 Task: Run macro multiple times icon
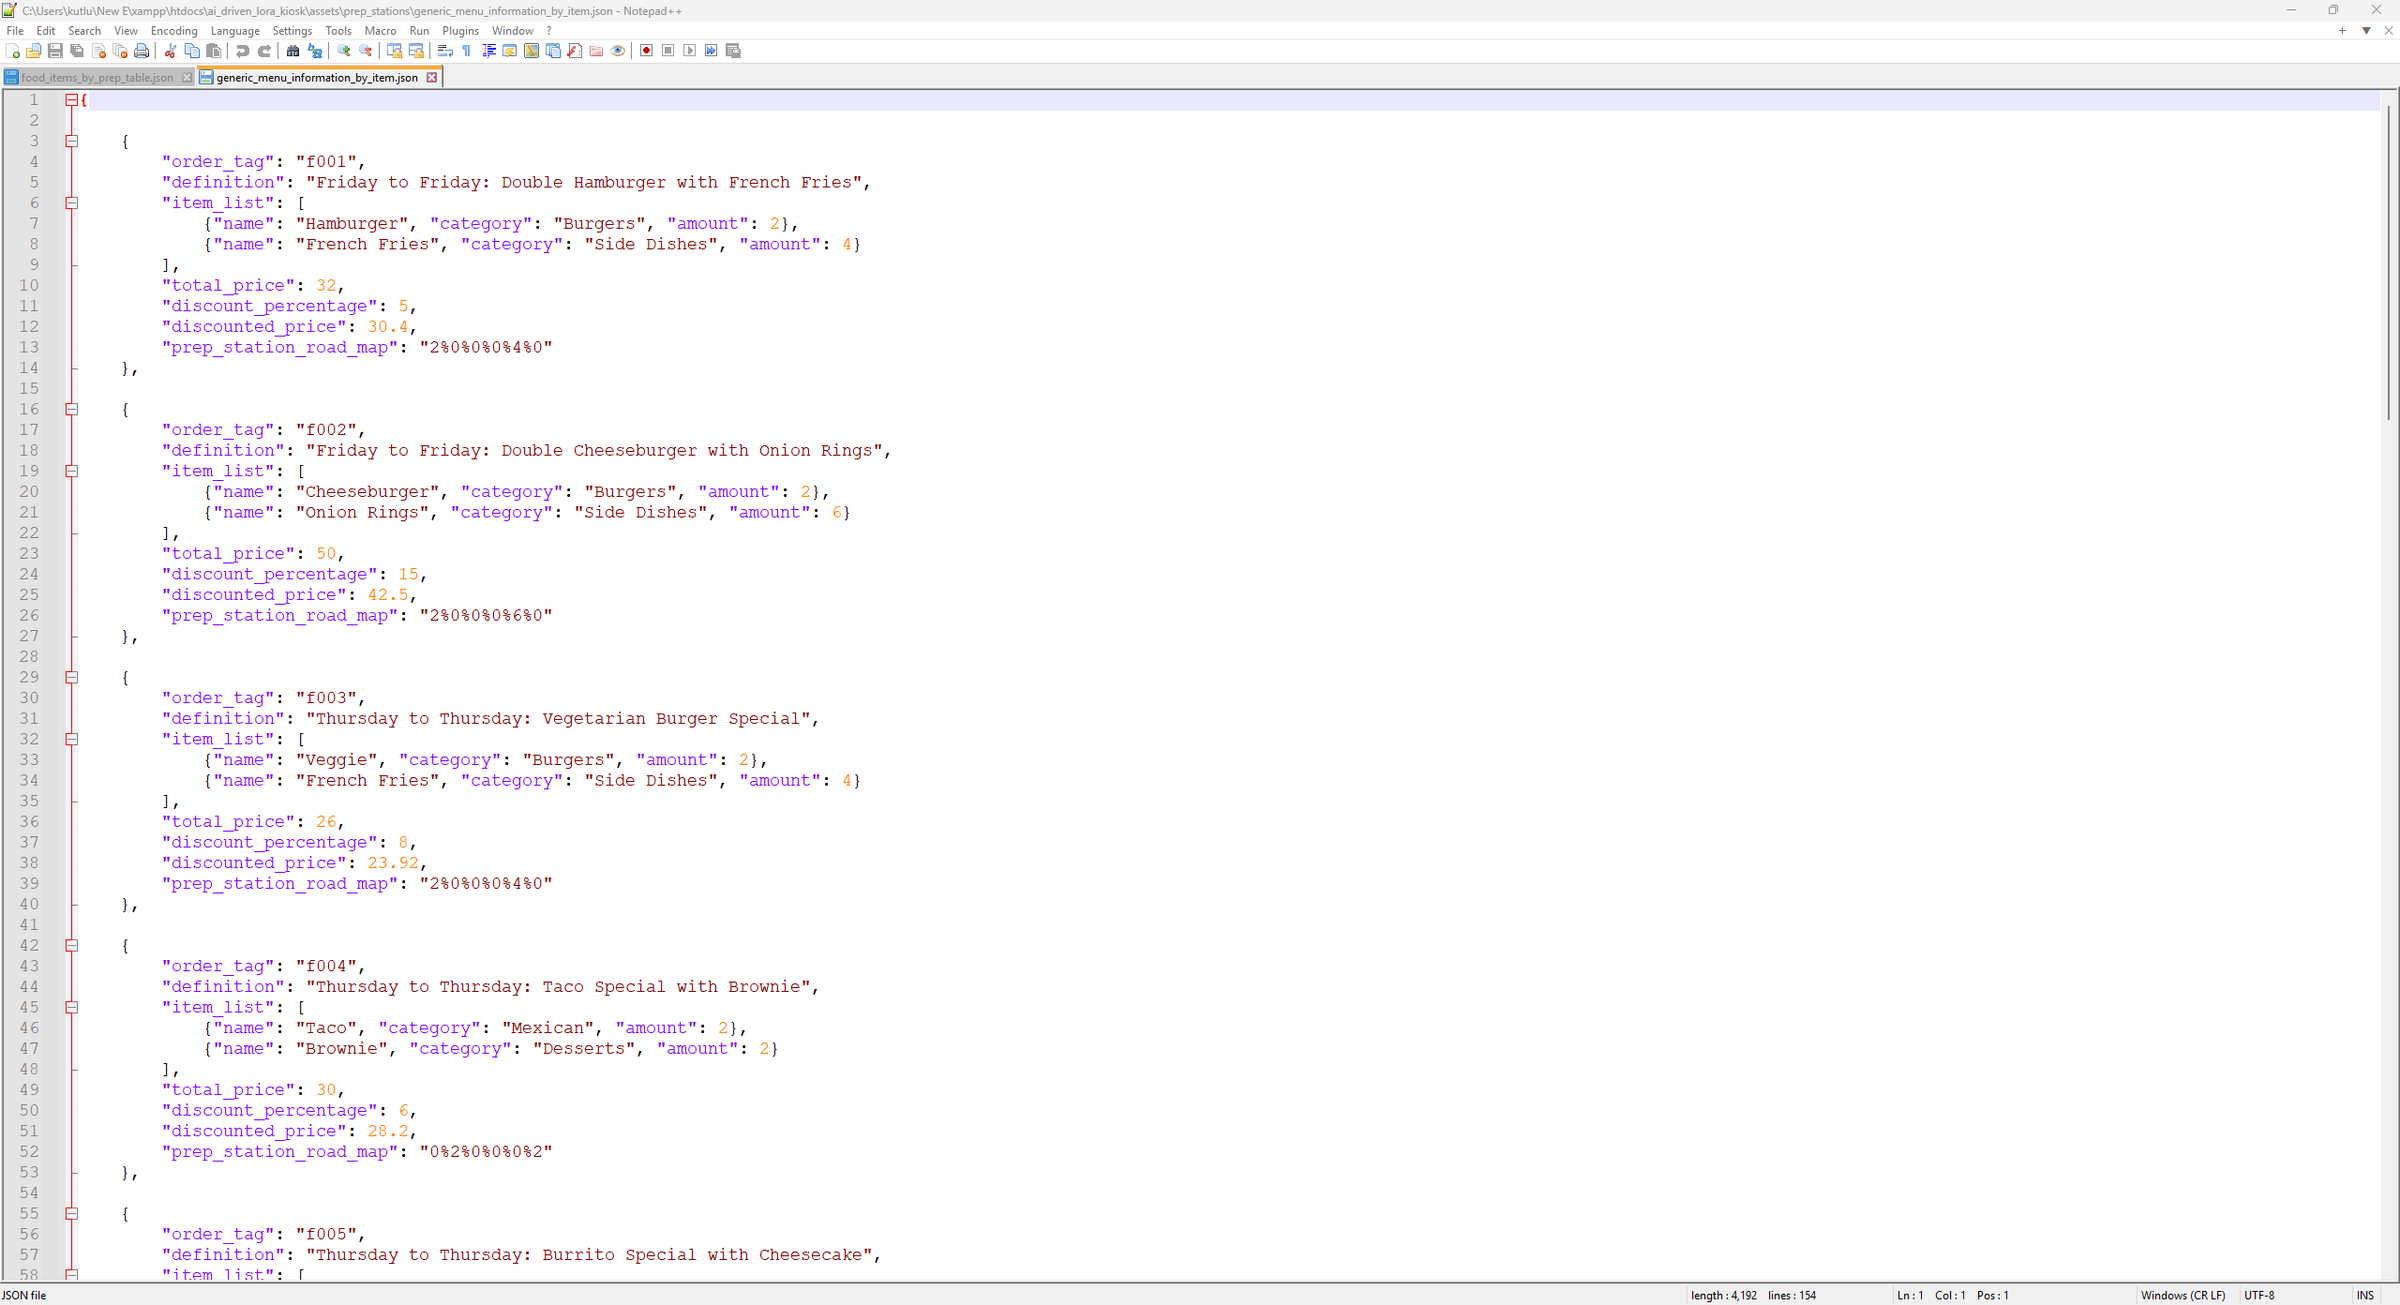[x=711, y=51]
